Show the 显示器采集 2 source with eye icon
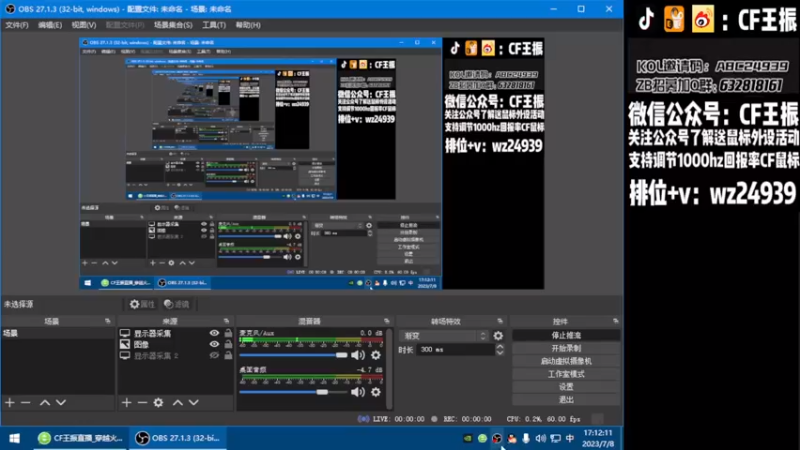 [x=214, y=355]
